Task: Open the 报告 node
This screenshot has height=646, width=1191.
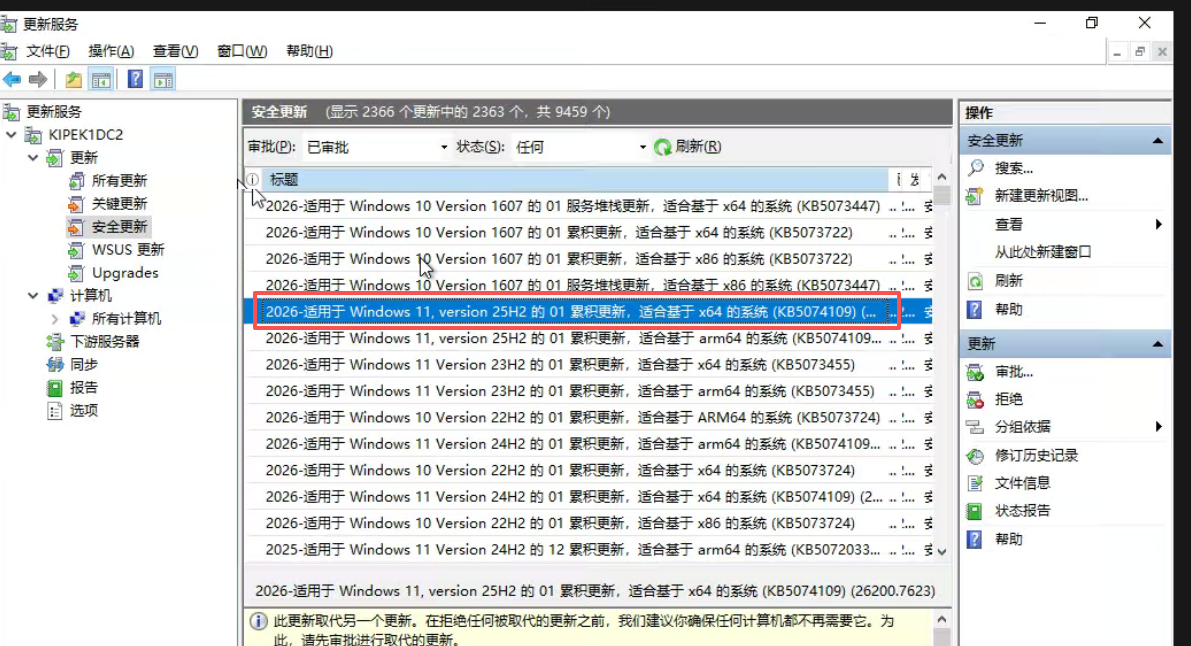Action: 84,388
